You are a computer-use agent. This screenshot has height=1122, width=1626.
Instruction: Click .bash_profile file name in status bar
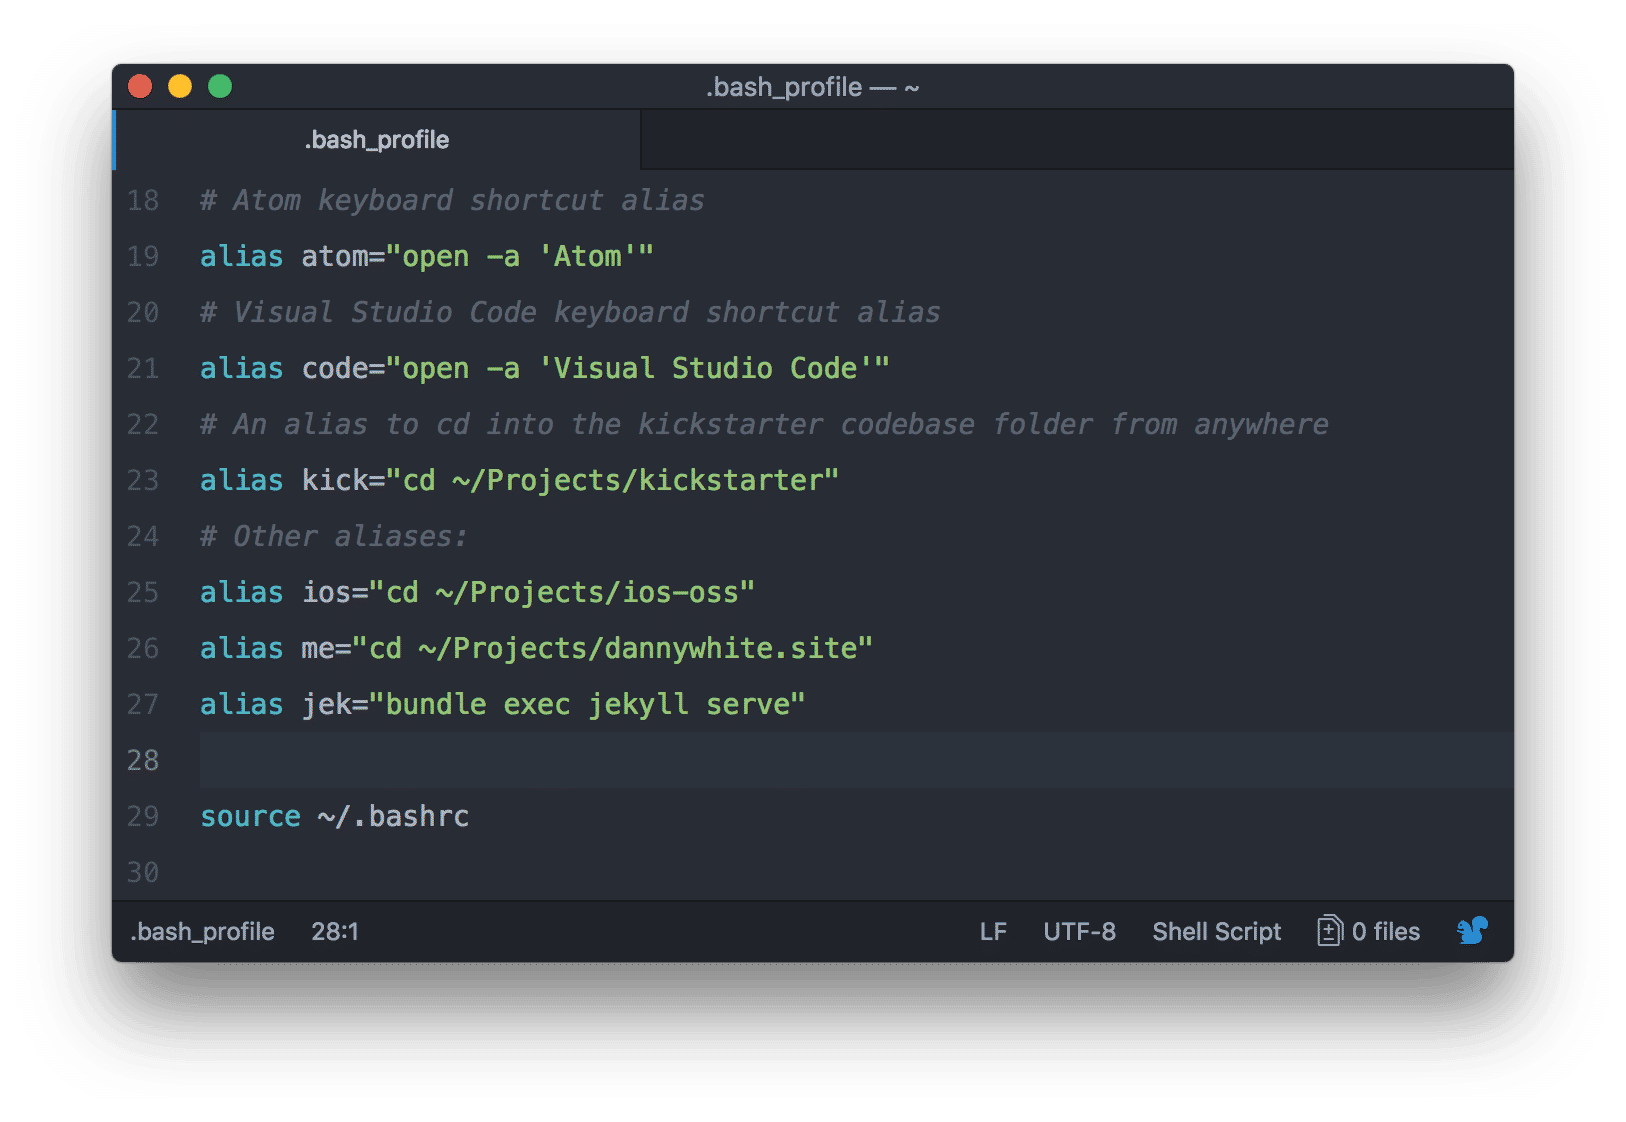click(x=202, y=932)
